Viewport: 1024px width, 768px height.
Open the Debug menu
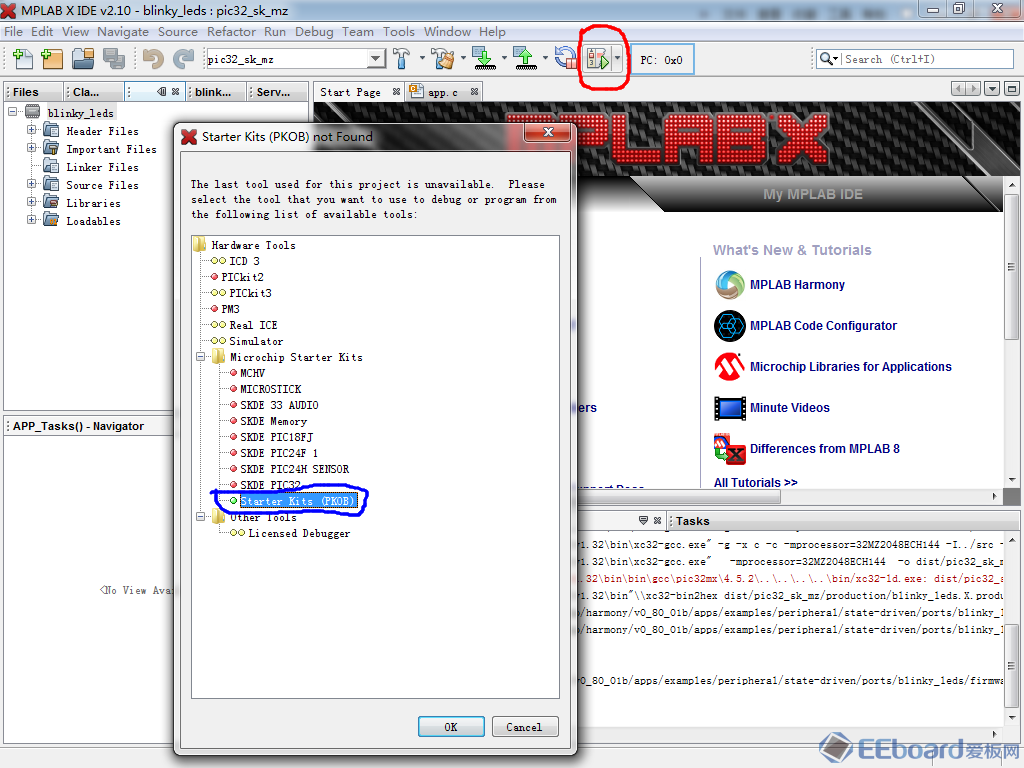(313, 31)
